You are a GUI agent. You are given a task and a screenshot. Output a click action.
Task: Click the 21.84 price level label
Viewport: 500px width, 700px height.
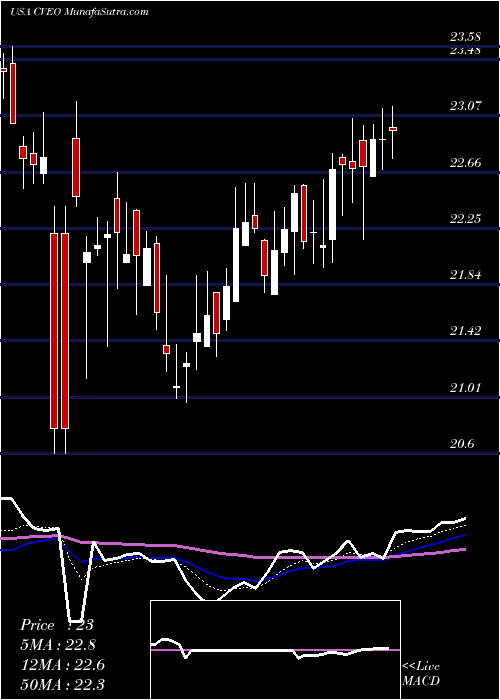(465, 275)
